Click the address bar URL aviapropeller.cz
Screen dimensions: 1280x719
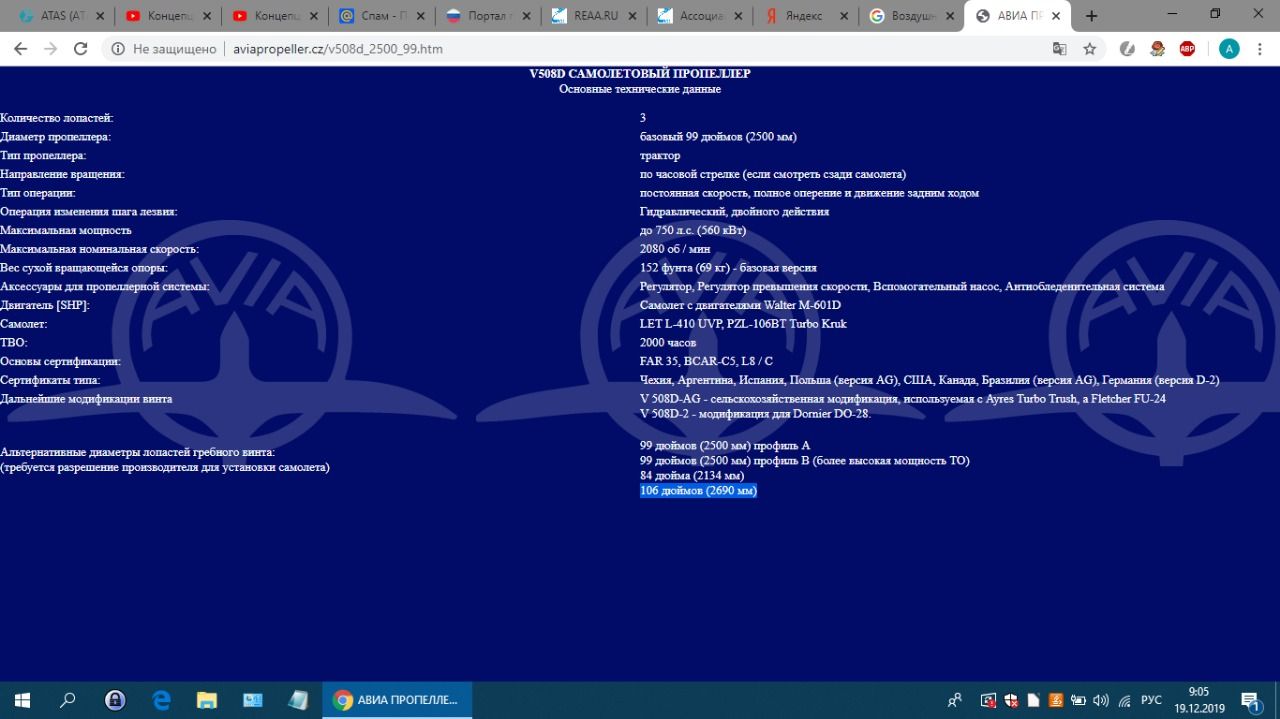(335, 49)
